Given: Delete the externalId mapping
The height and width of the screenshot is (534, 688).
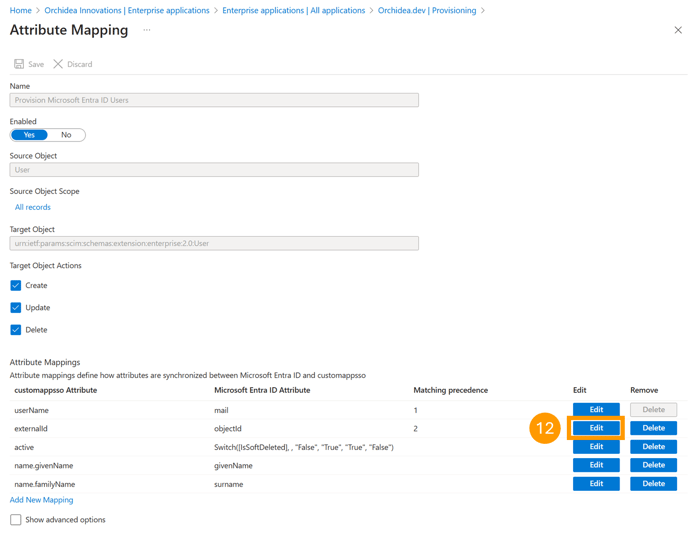Looking at the screenshot, I should (653, 428).
